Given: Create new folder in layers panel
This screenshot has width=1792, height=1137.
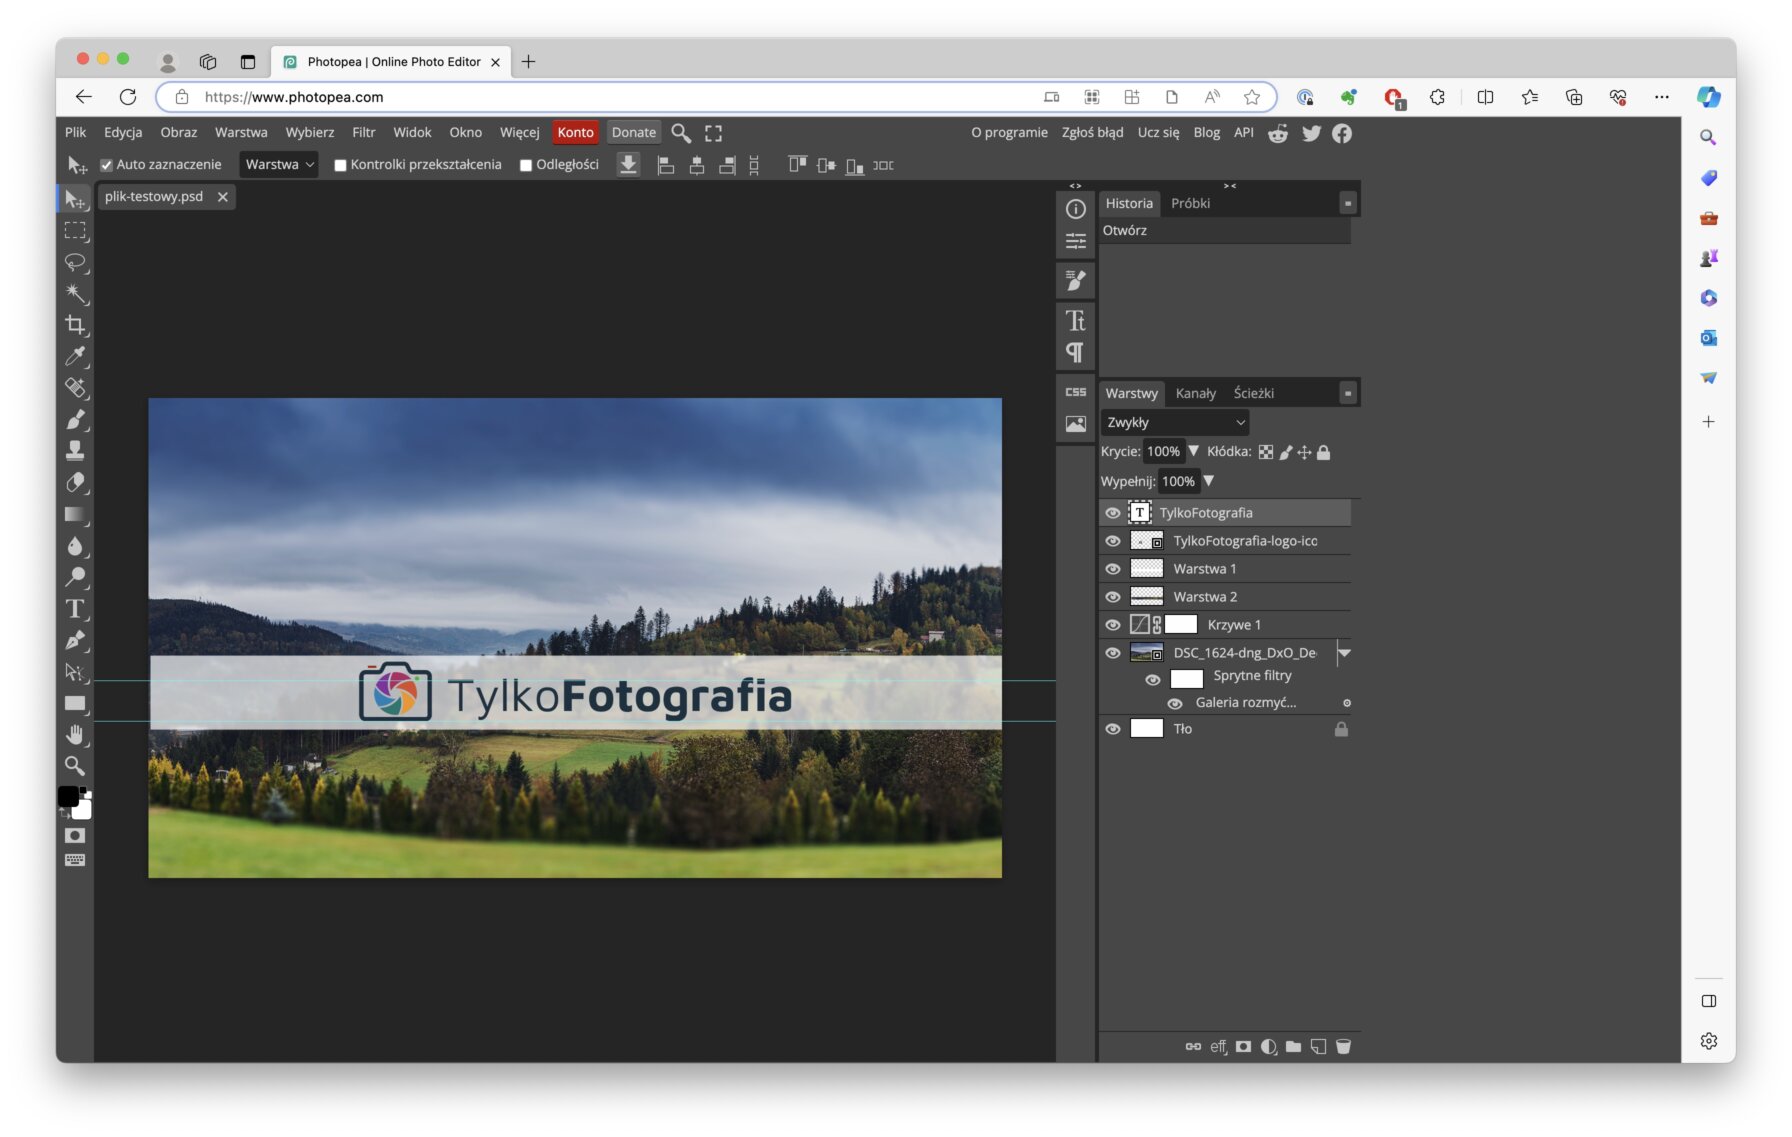Looking at the screenshot, I should [x=1293, y=1046].
